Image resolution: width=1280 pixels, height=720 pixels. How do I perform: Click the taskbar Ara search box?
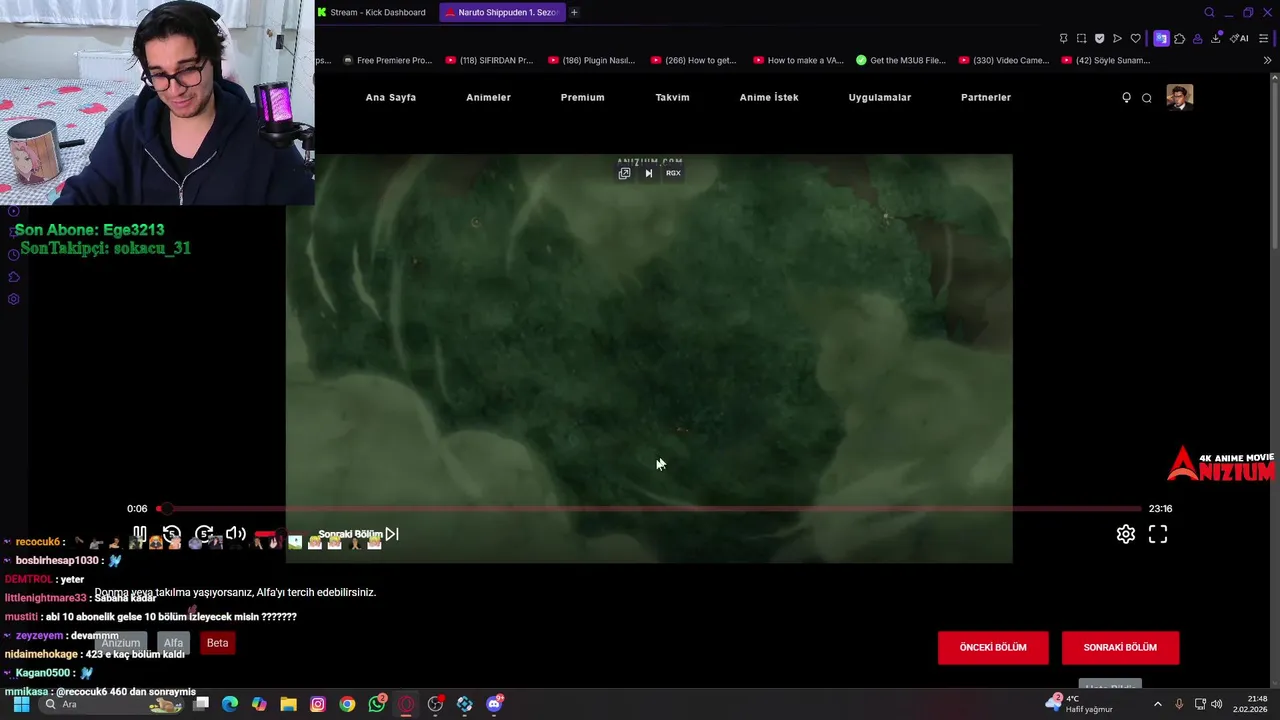[112, 704]
